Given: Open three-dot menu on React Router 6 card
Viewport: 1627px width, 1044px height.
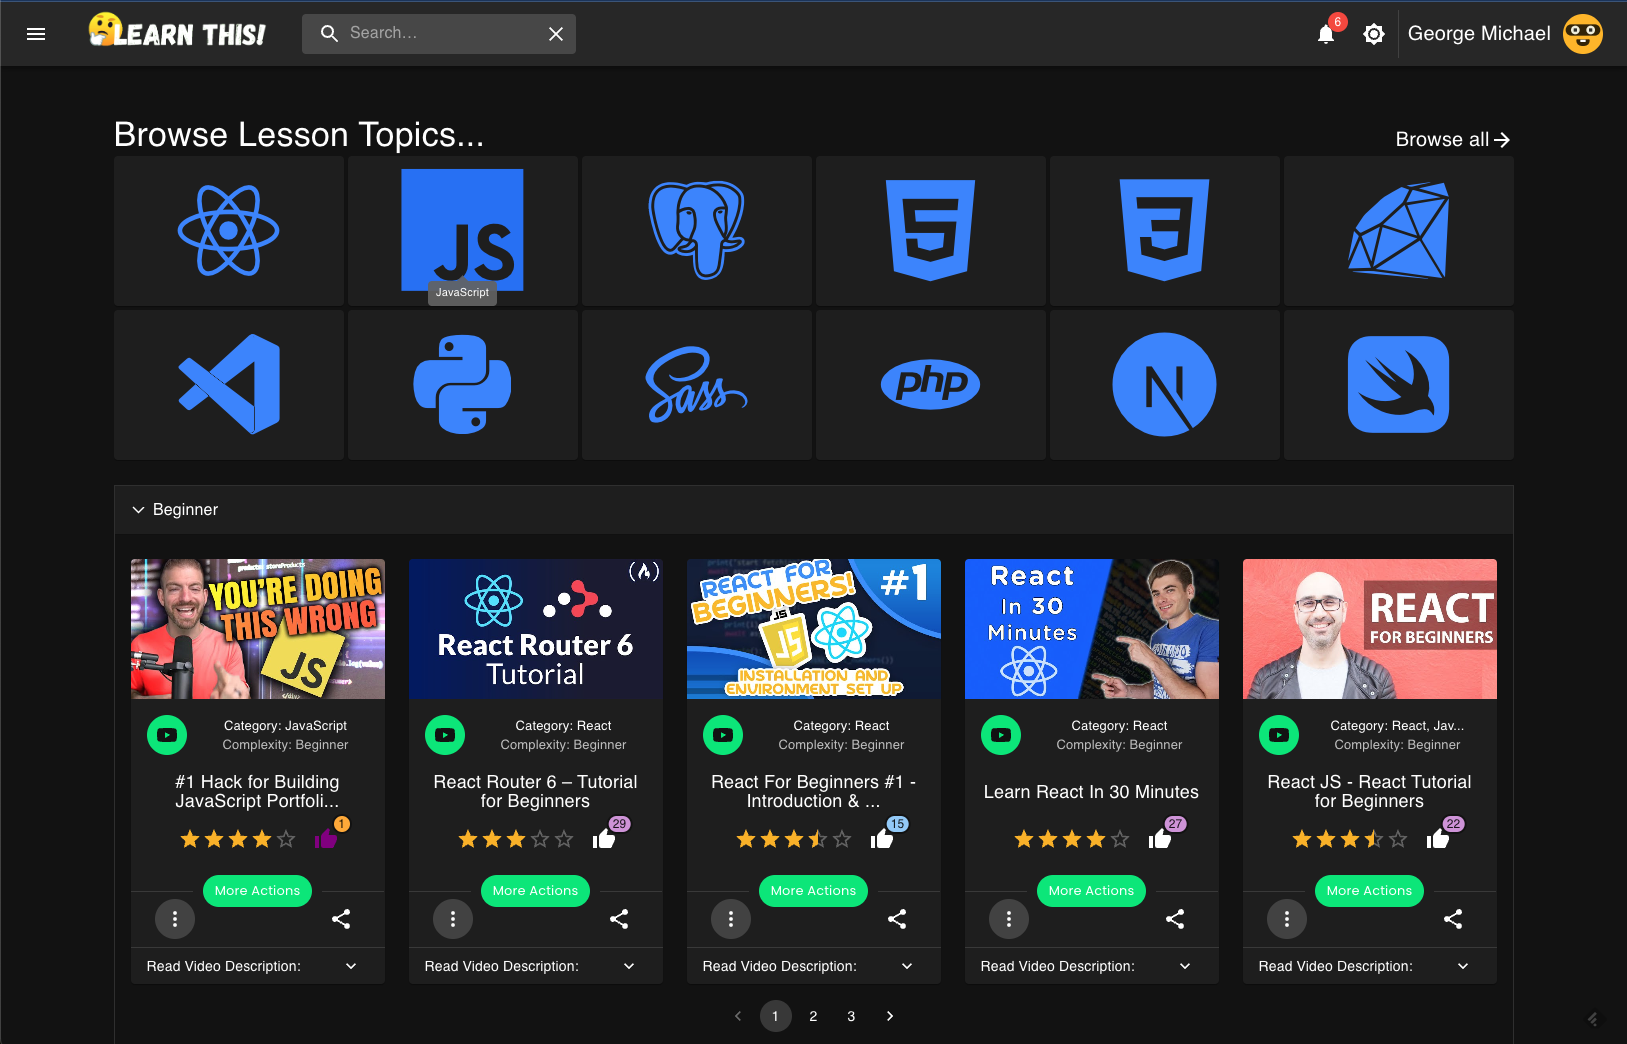Looking at the screenshot, I should click(453, 919).
